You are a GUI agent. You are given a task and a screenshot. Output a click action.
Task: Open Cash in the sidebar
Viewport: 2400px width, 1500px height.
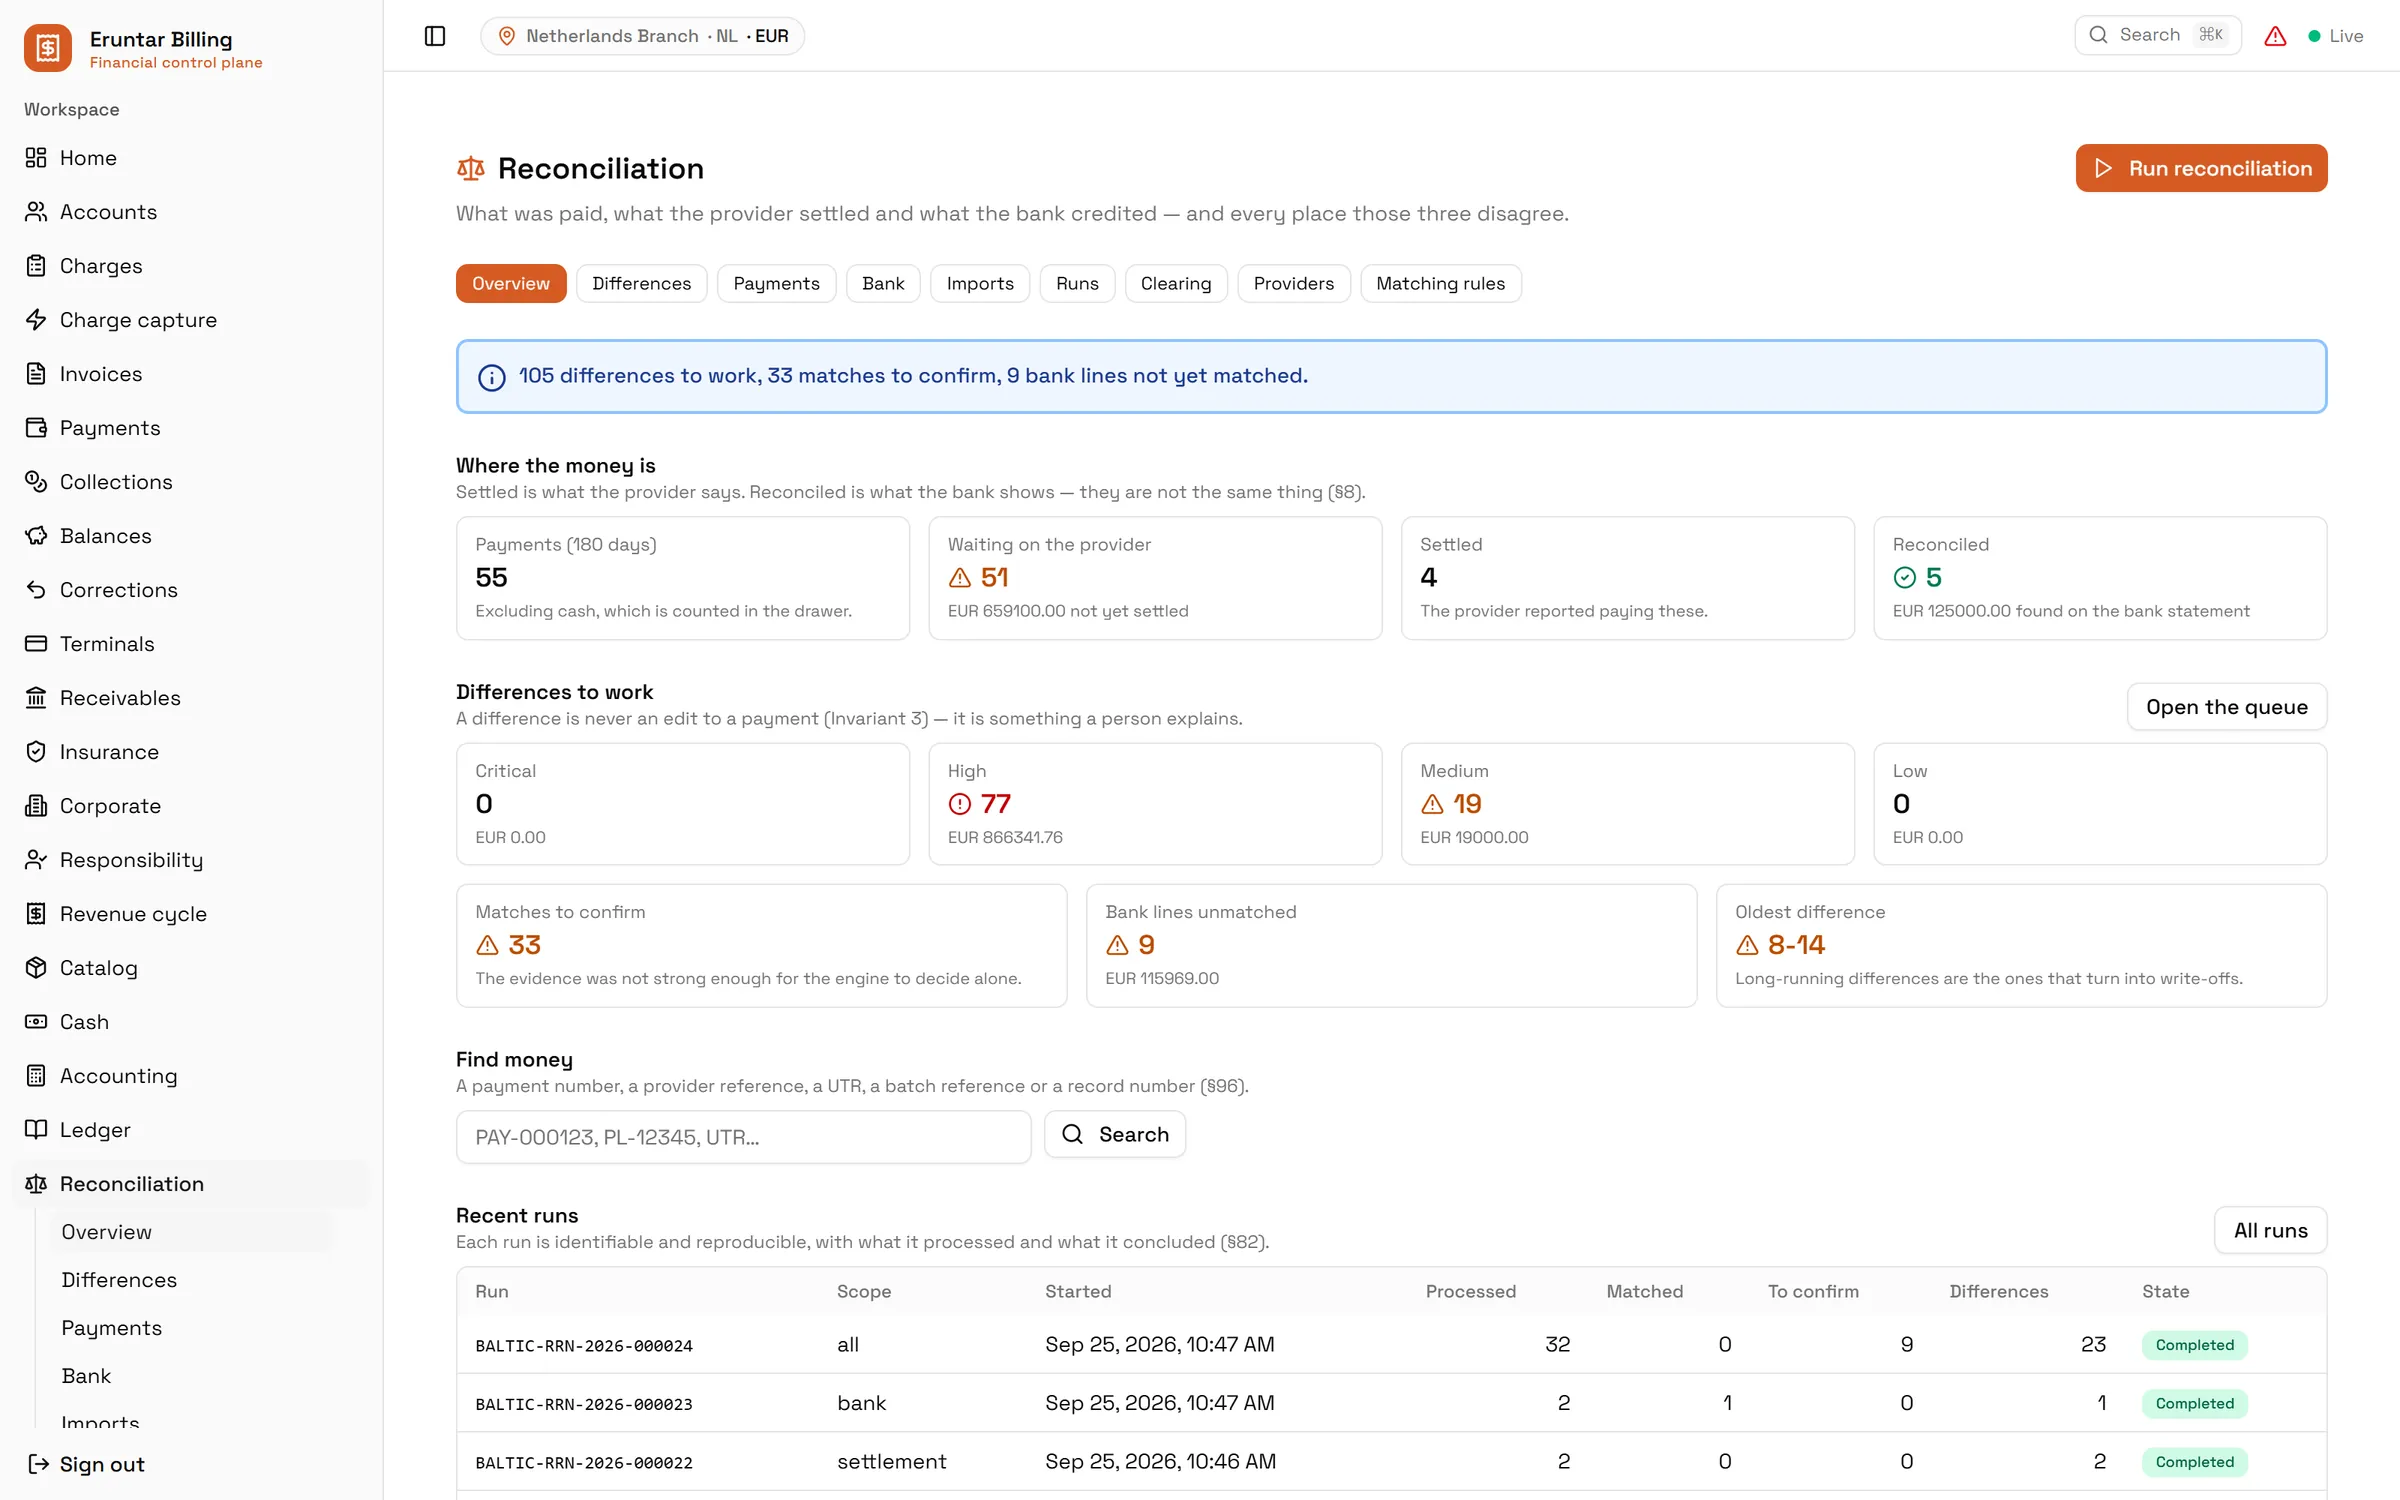[x=190, y=1022]
